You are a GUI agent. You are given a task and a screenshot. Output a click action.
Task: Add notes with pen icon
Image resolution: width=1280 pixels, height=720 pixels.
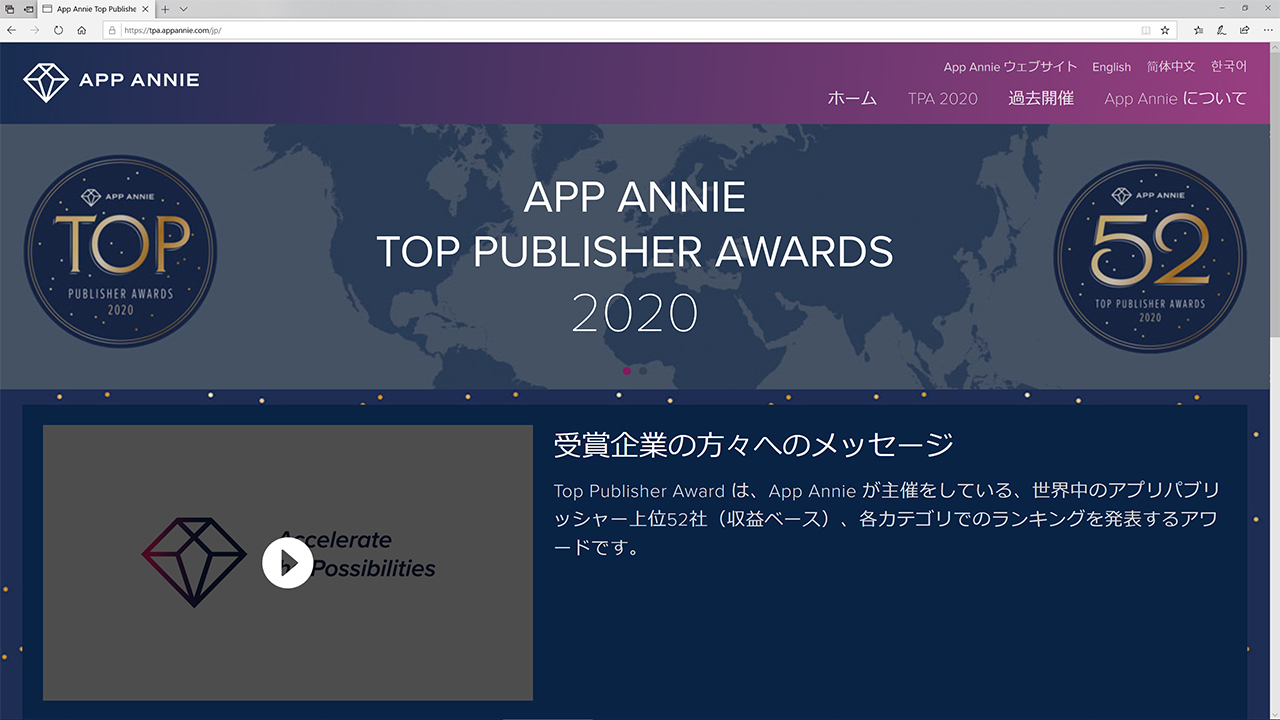pyautogui.click(x=1221, y=30)
